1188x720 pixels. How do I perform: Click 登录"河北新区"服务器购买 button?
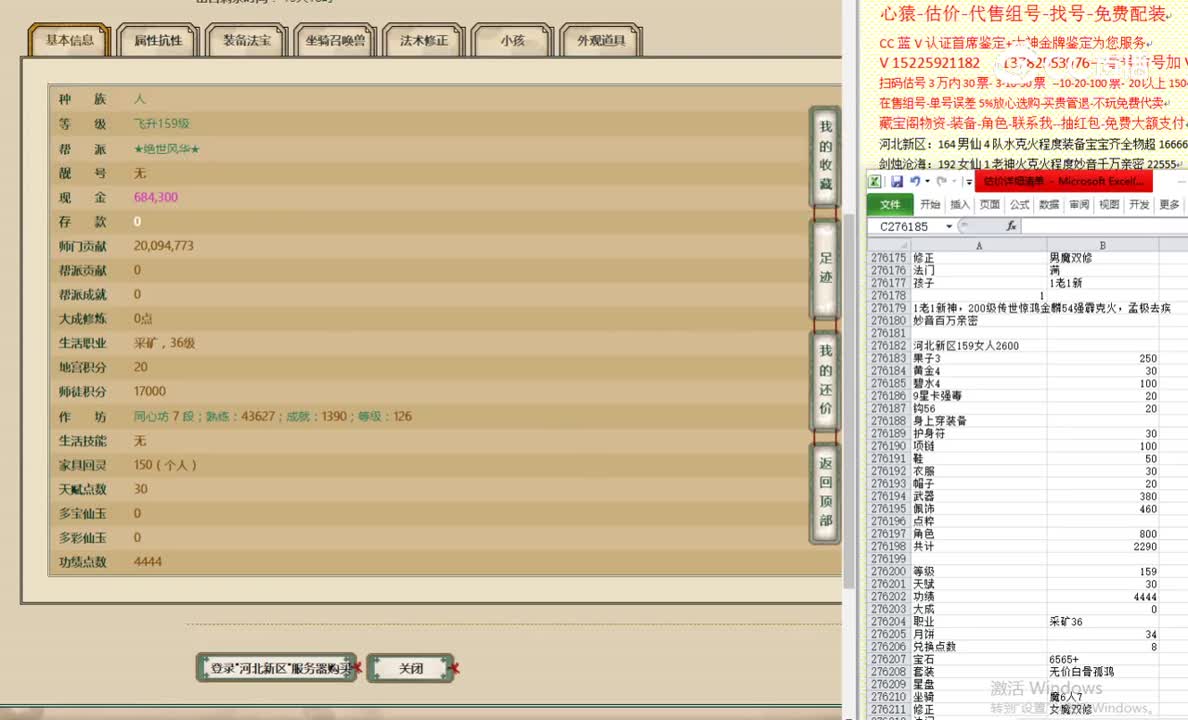[277, 668]
